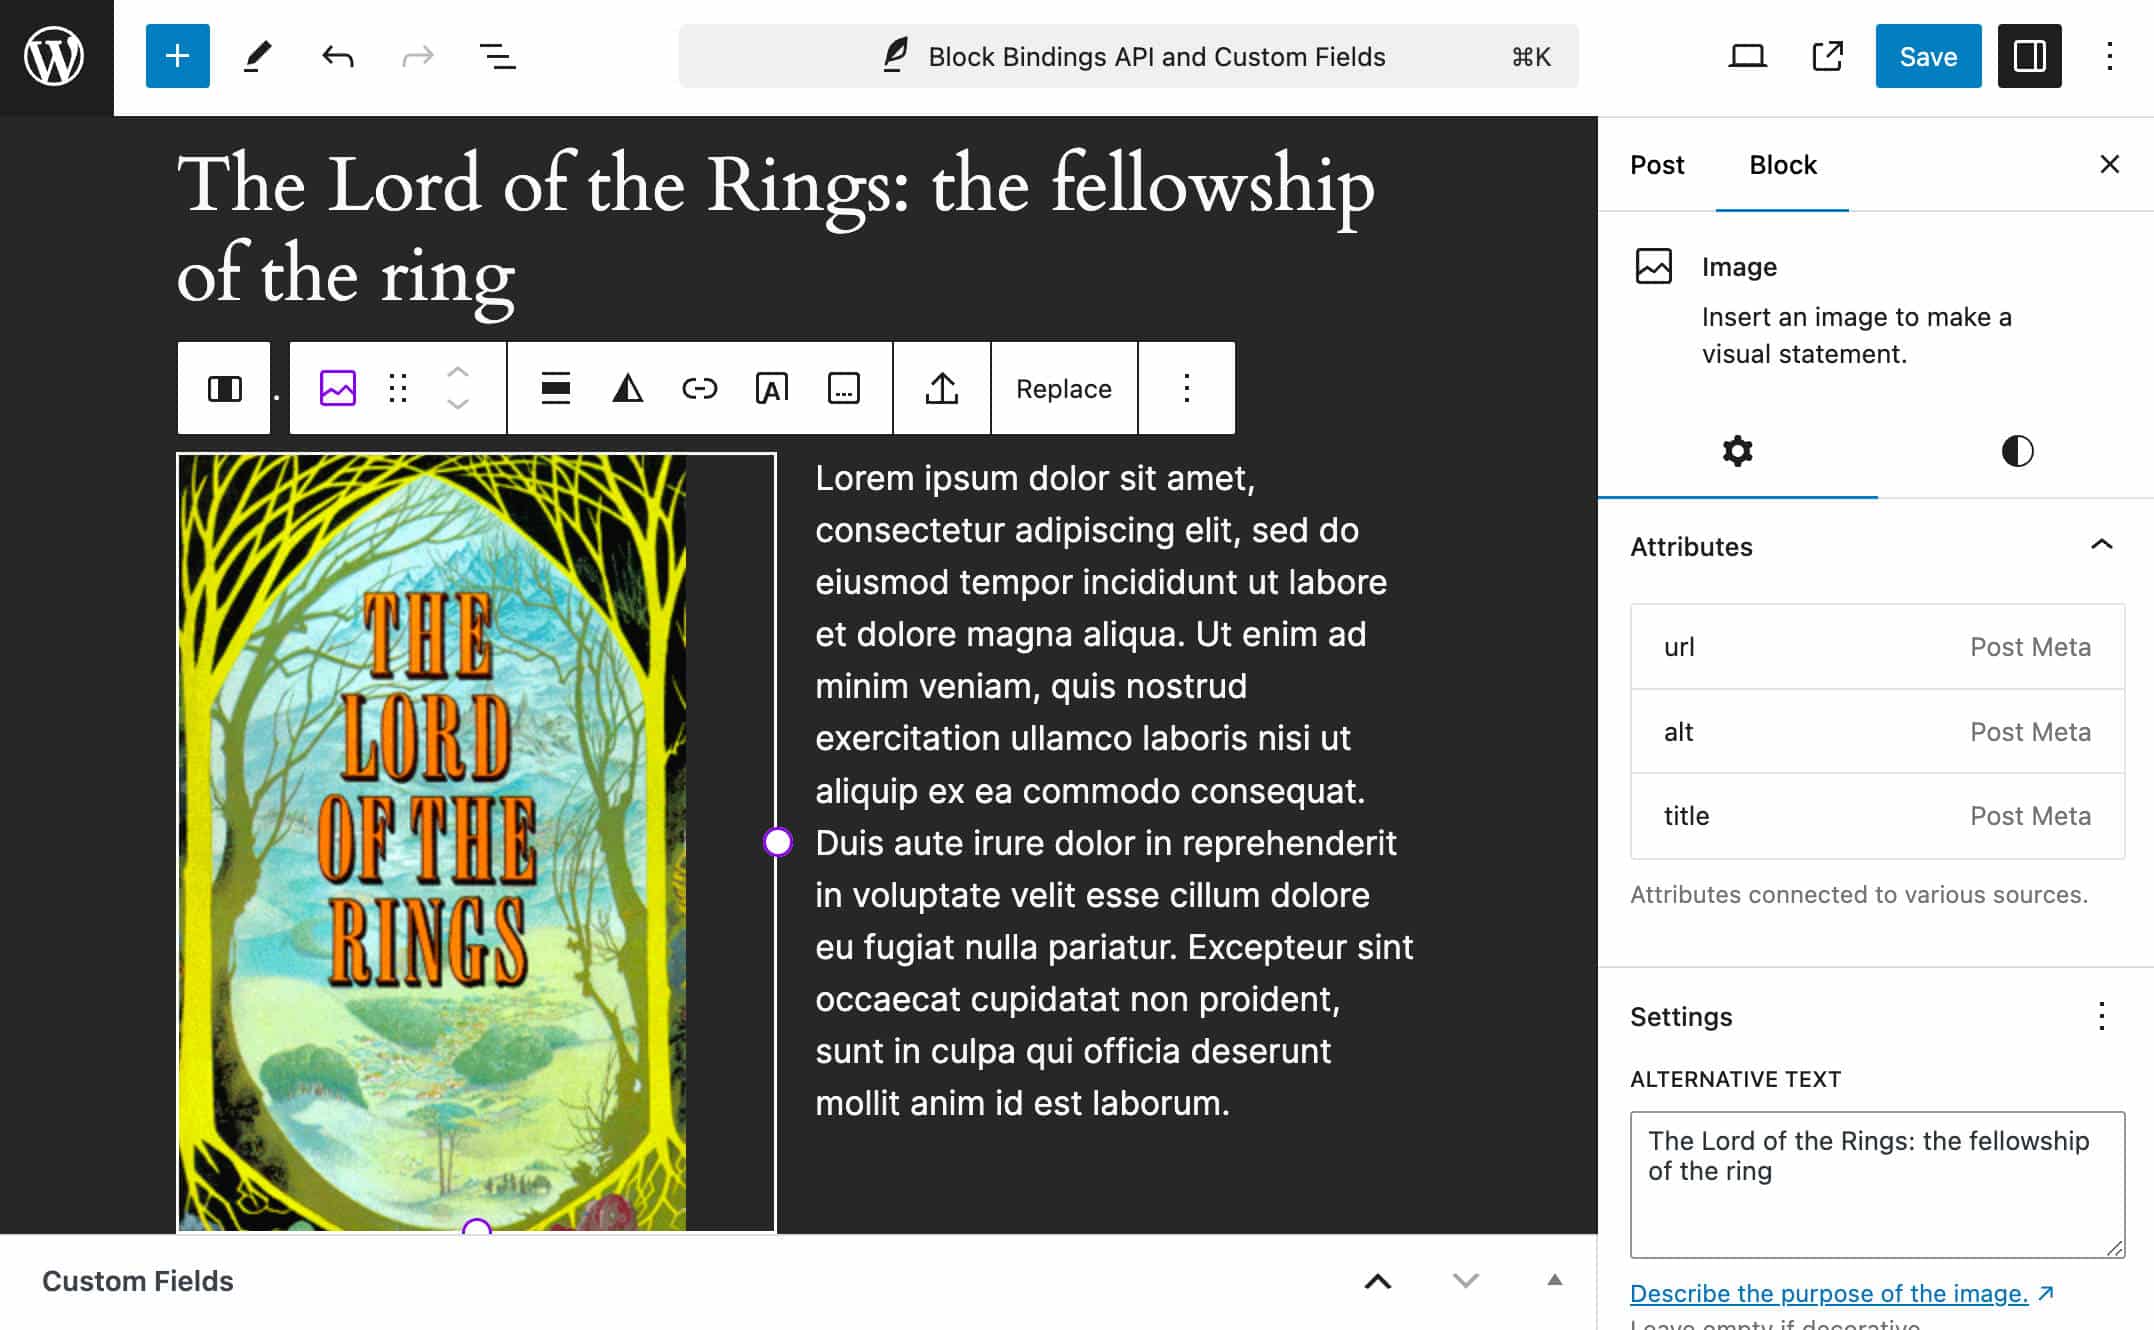Select the pencil Tools icon
This screenshot has height=1330, width=2154.
pos(257,56)
